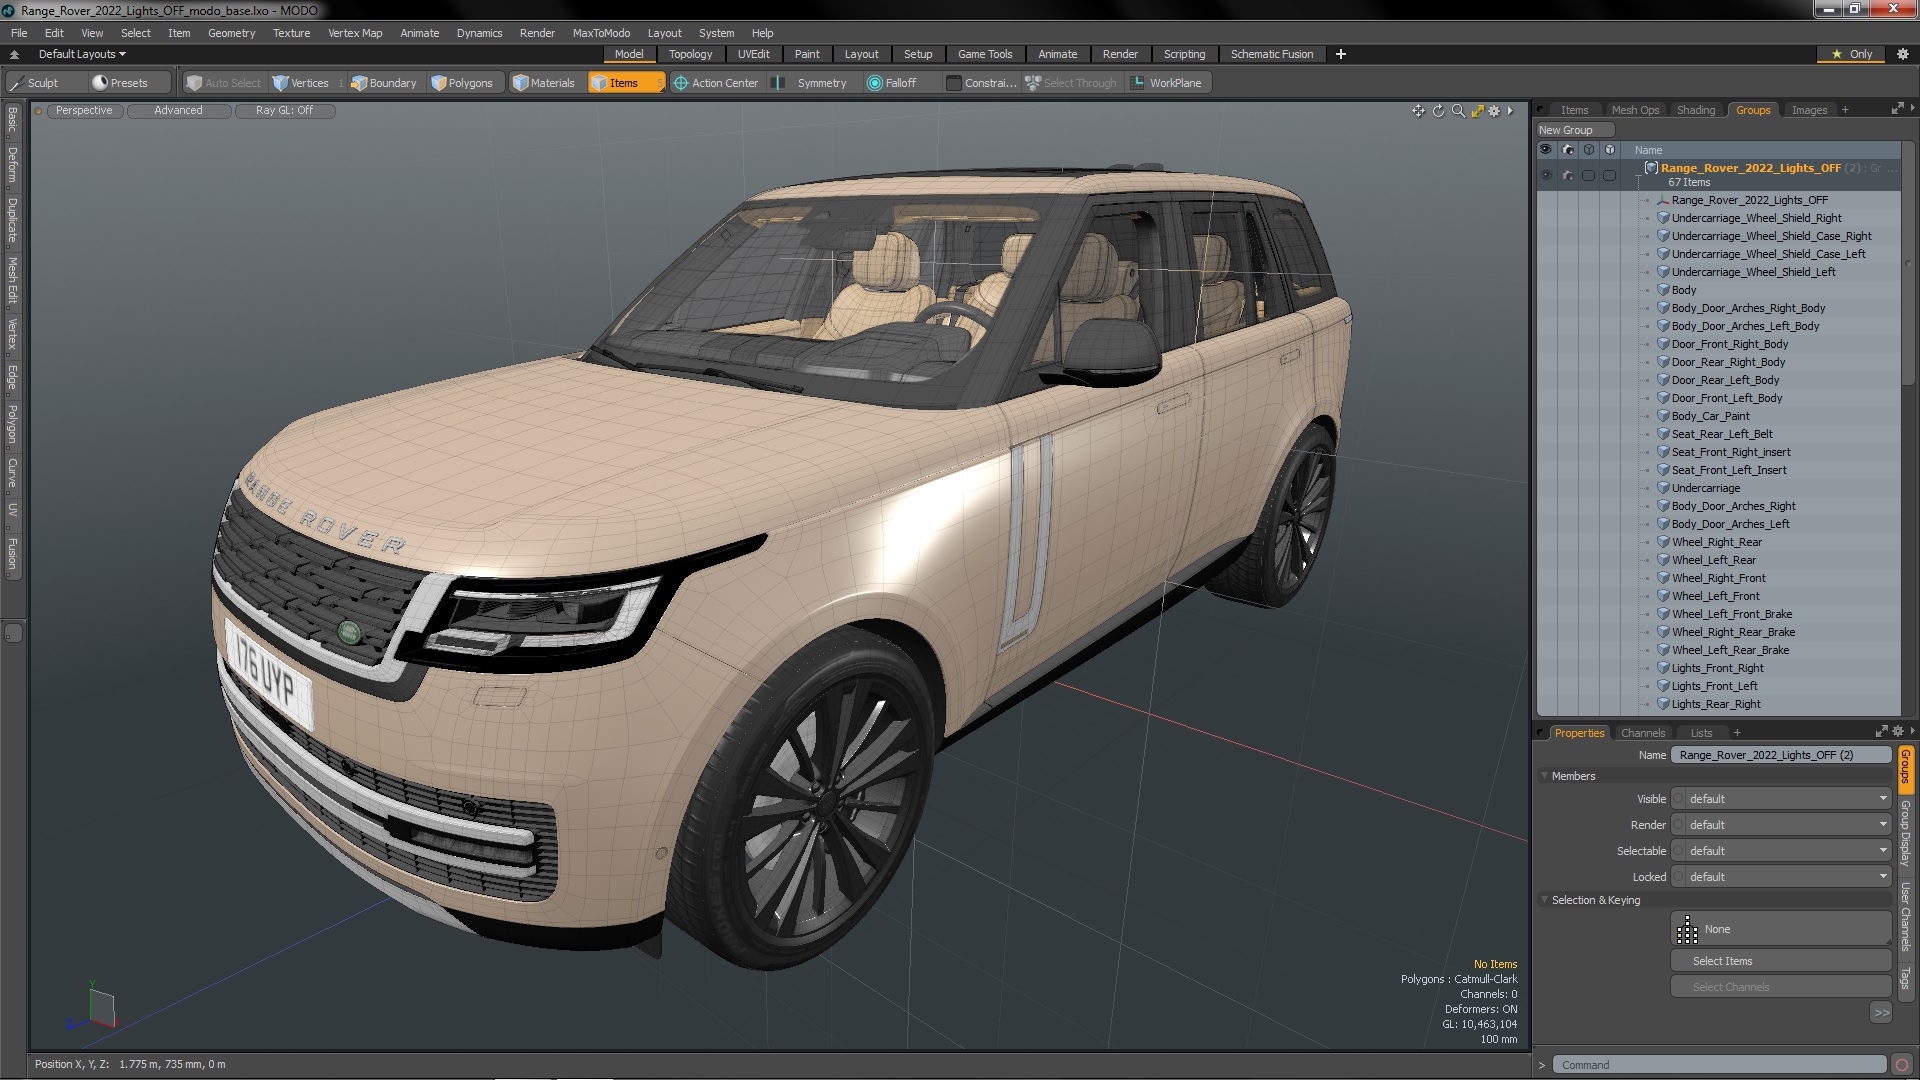The image size is (1920, 1080).
Task: Switch to Boundary selection mode
Action: click(x=383, y=83)
